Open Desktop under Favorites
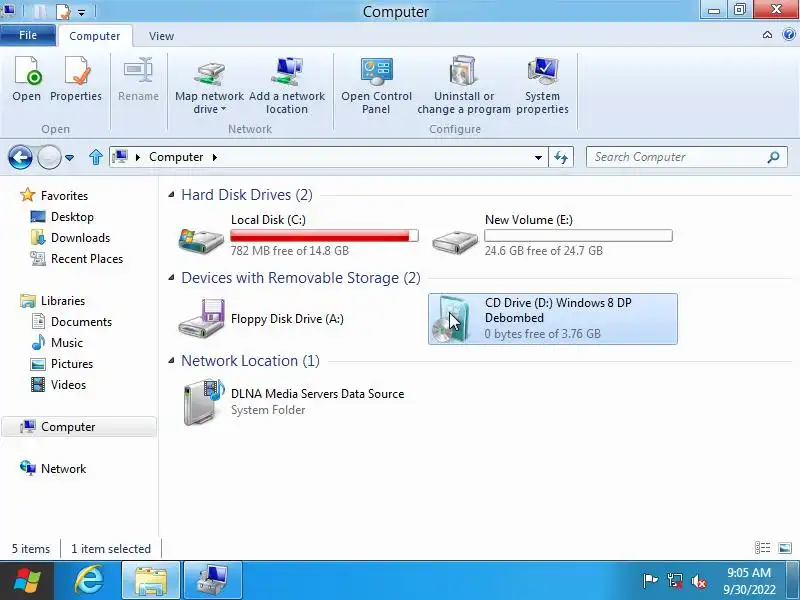 [x=72, y=217]
